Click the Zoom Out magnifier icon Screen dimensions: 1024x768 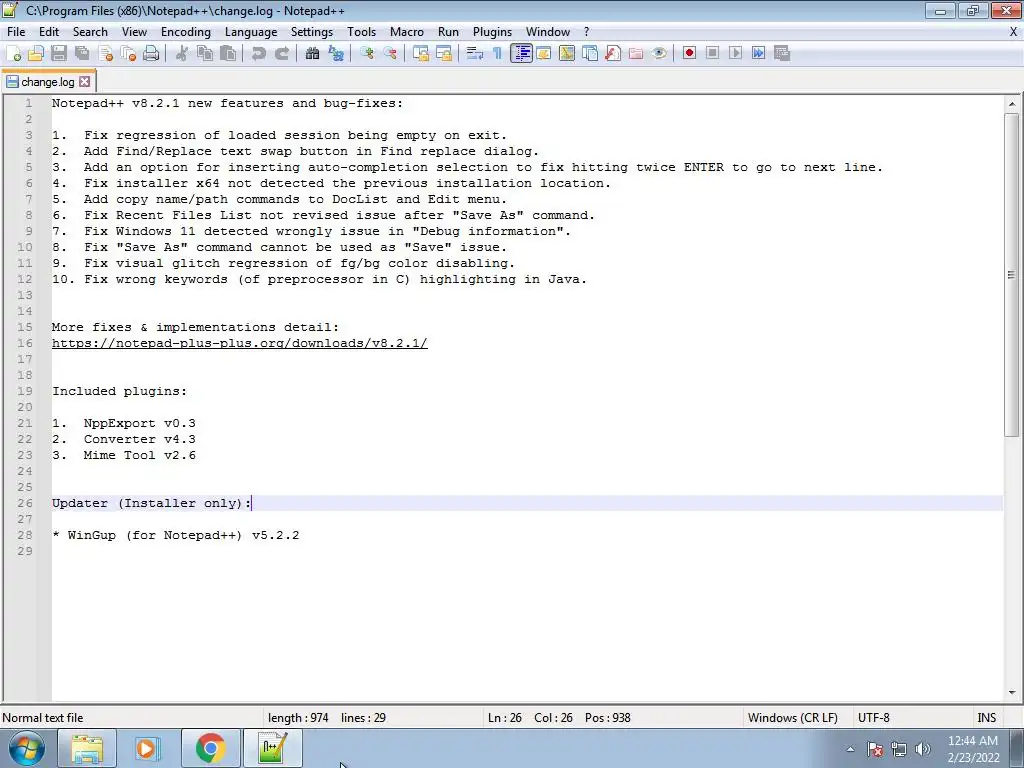pyautogui.click(x=390, y=54)
